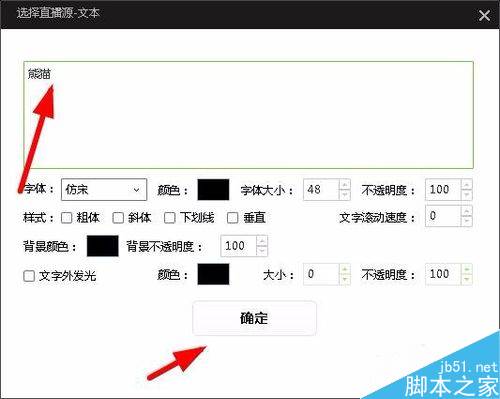Increase 背景不透明度 with the up arrow
Image resolution: width=500 pixels, height=399 pixels.
pos(262,241)
